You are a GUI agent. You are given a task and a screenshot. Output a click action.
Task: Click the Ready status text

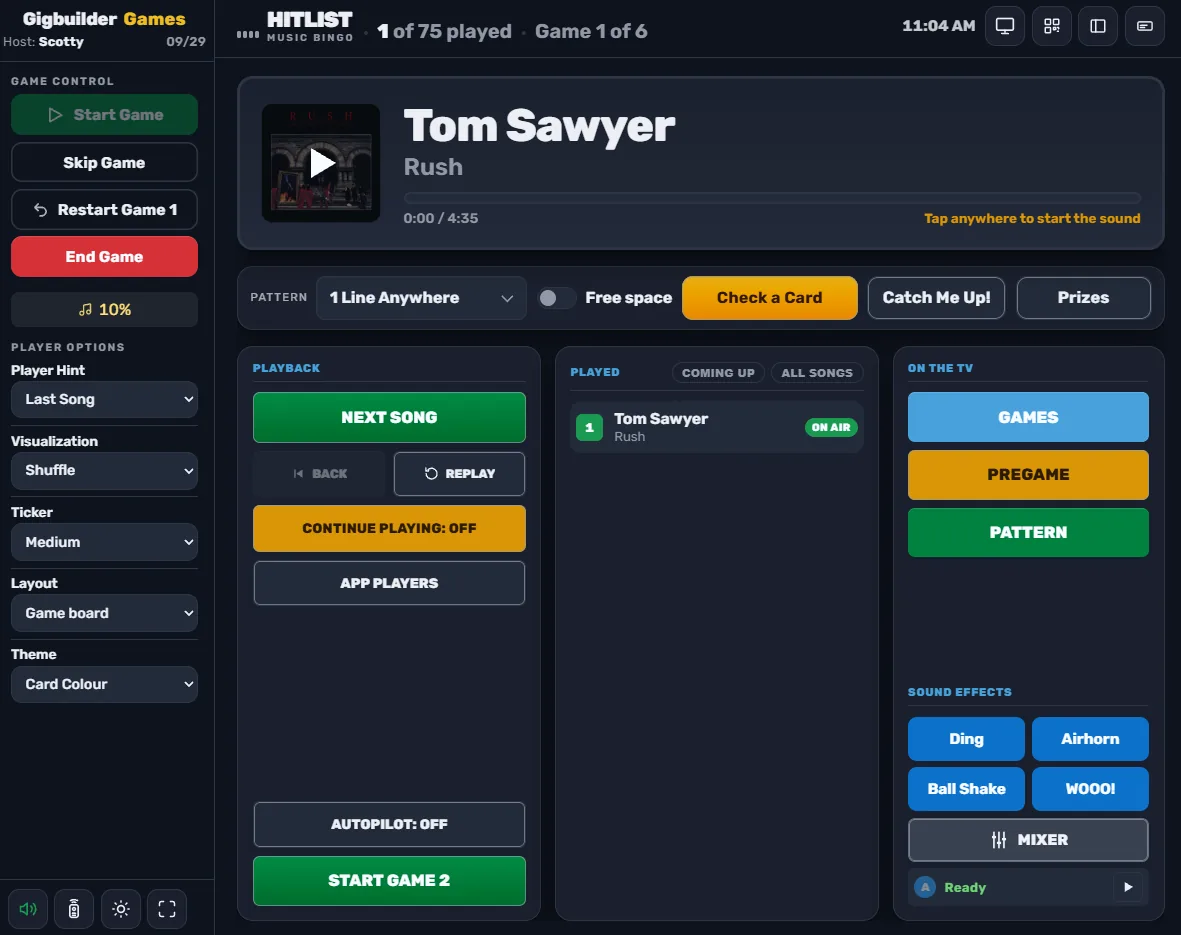coord(965,888)
